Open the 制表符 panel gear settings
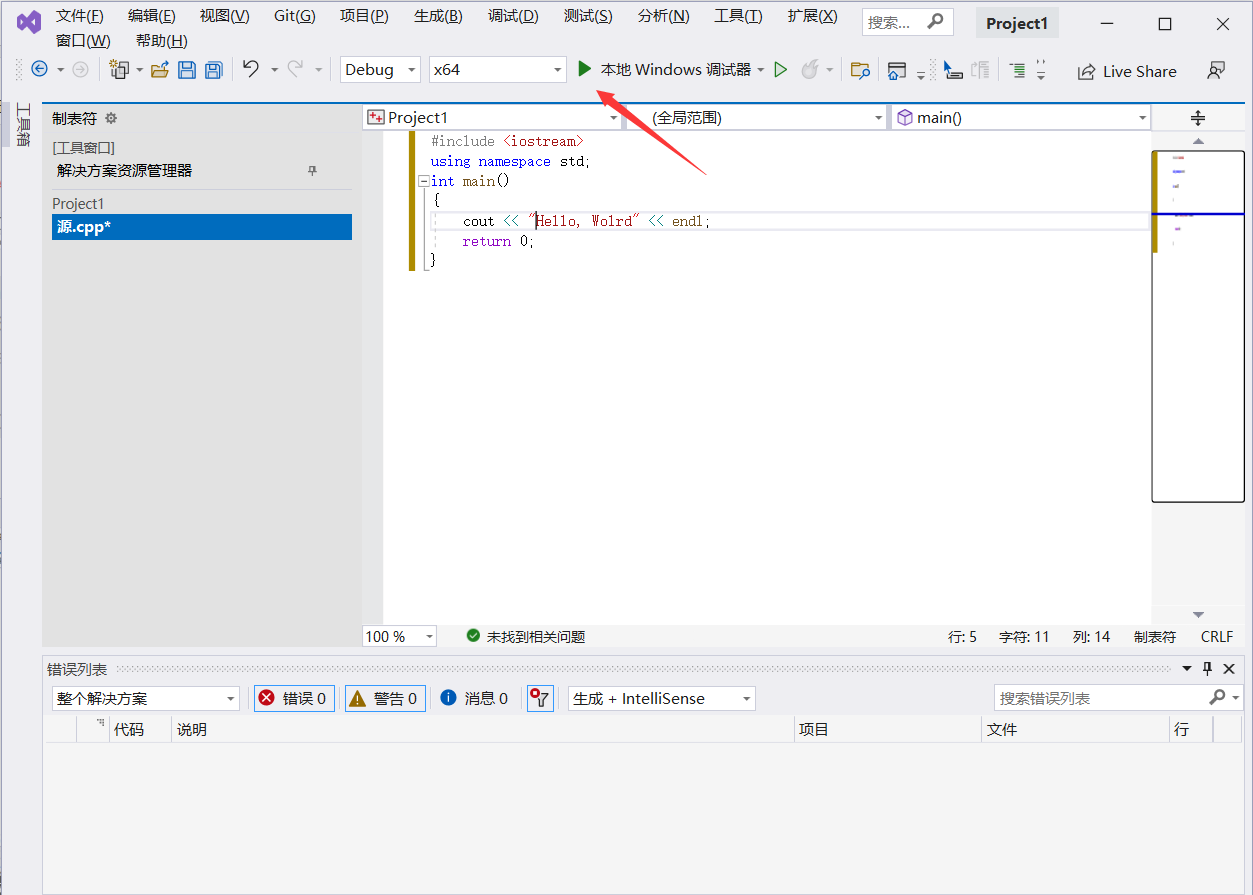This screenshot has width=1253, height=895. tap(111, 118)
